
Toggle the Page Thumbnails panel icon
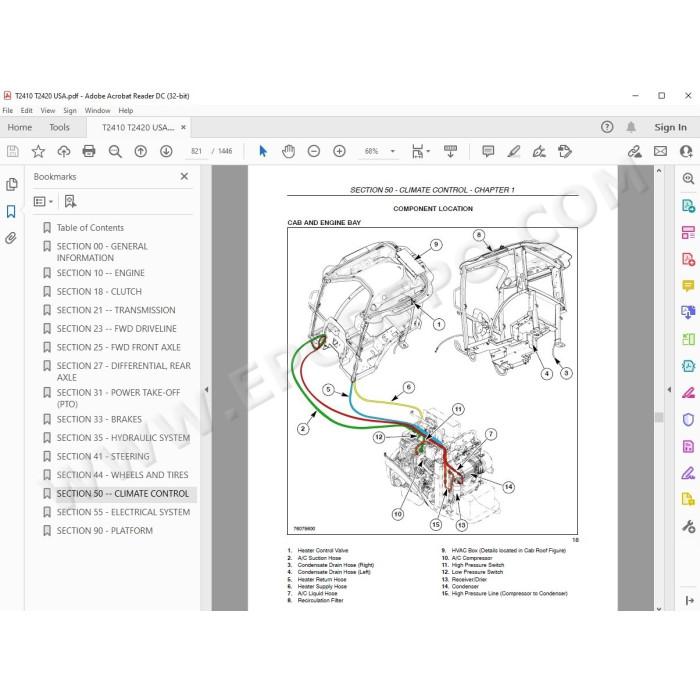tap(12, 184)
